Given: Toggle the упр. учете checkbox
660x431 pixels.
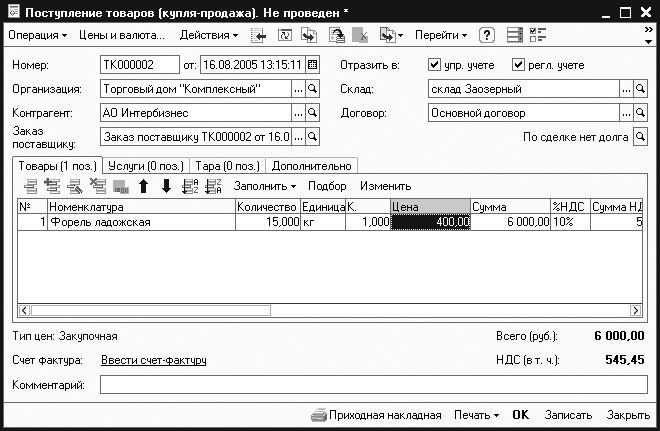Looking at the screenshot, I should pyautogui.click(x=434, y=65).
